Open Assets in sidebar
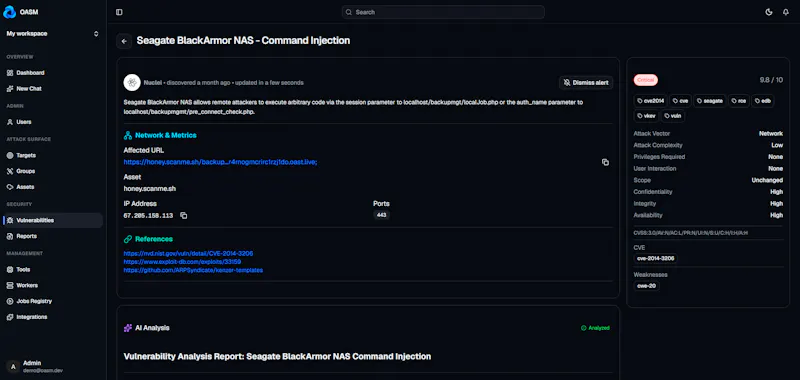 pyautogui.click(x=52, y=187)
